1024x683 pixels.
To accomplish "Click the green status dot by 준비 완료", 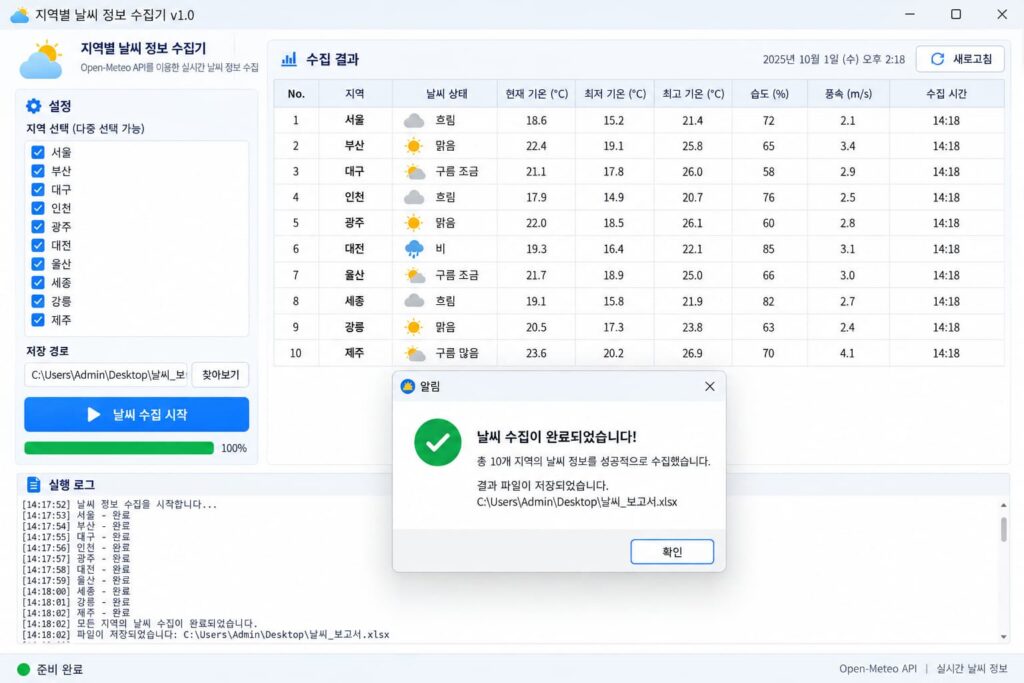I will [24, 669].
